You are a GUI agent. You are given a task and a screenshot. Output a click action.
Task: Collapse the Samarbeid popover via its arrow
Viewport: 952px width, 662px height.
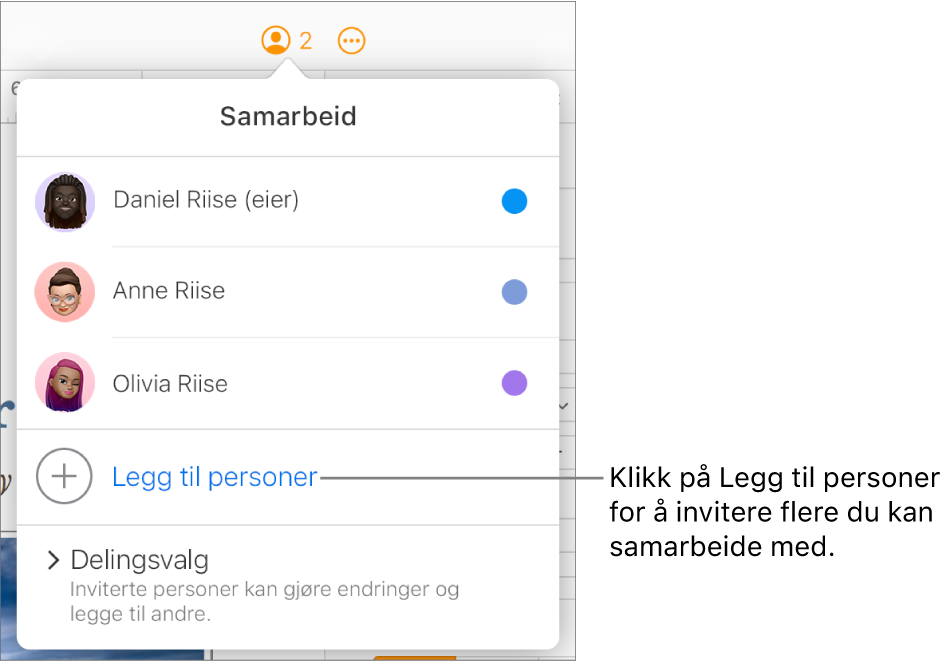287,69
